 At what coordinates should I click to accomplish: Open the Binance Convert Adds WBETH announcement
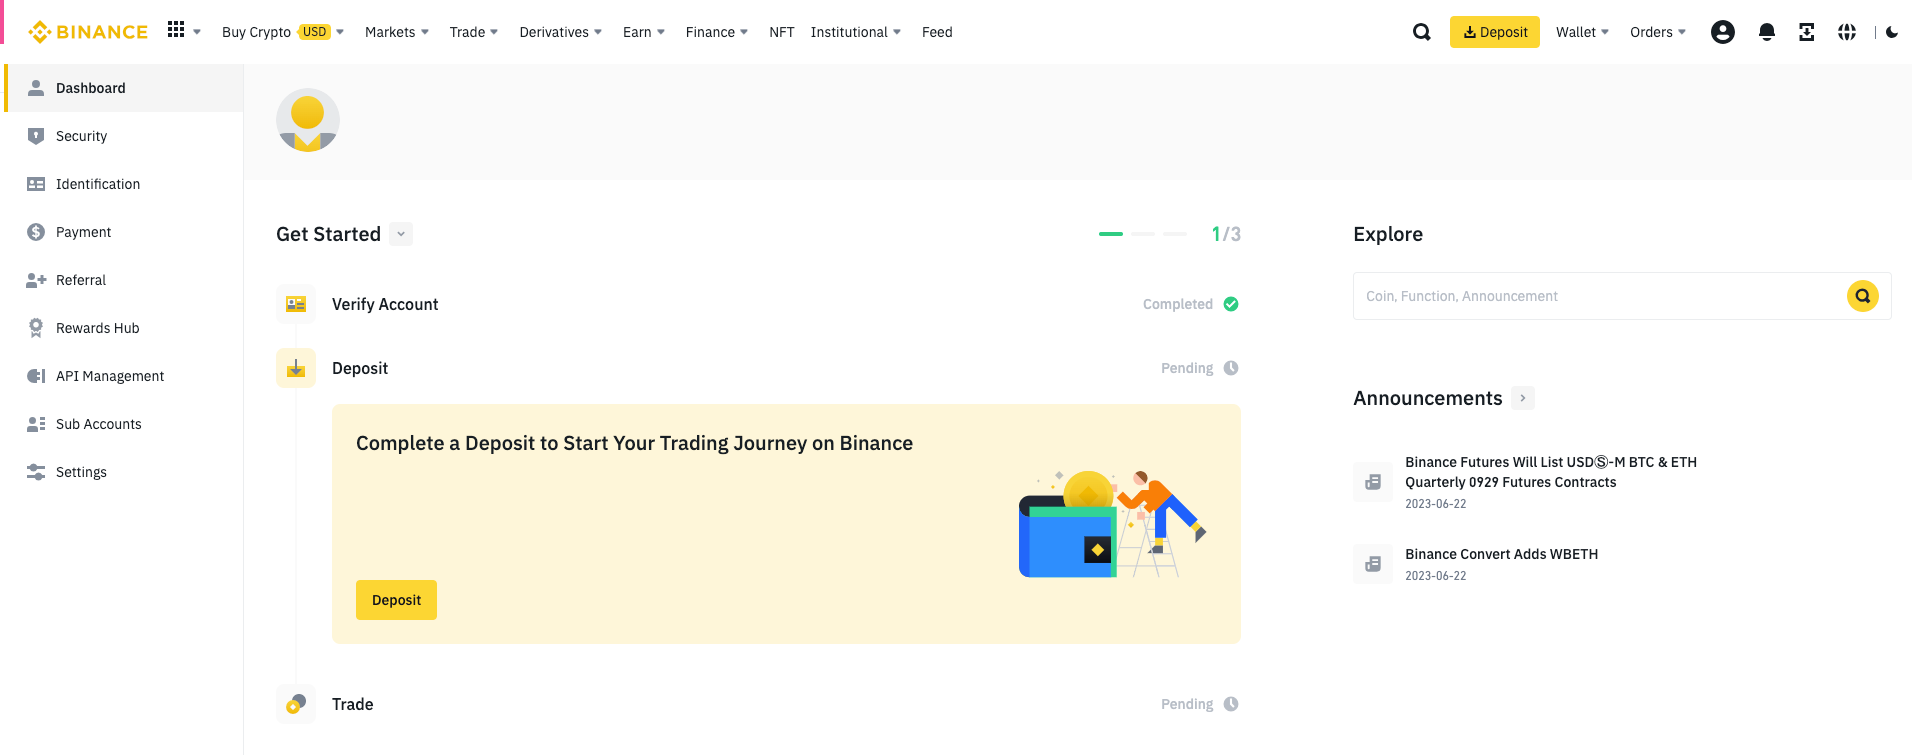click(1501, 554)
